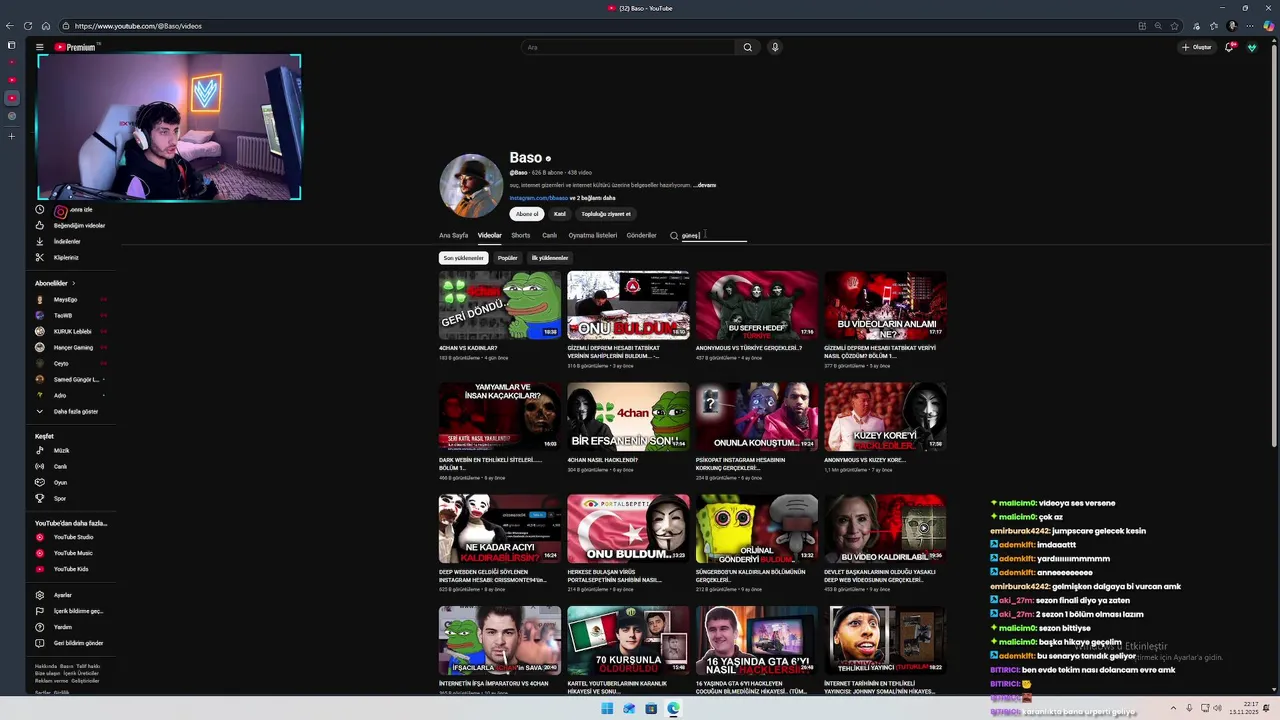Open Edge Copilot icon
This screenshot has width=1280, height=720.
coord(1269,26)
